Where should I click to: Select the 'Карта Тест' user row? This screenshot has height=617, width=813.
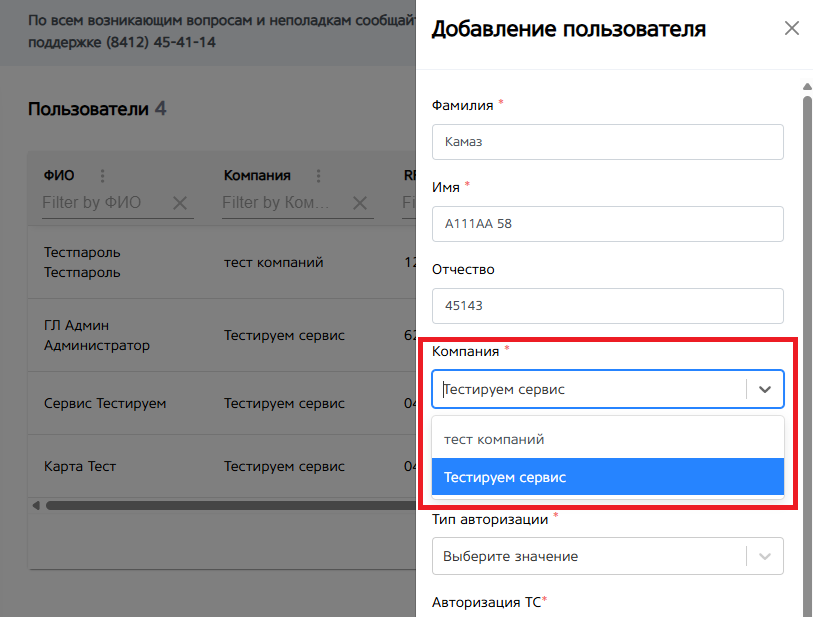[x=222, y=466]
